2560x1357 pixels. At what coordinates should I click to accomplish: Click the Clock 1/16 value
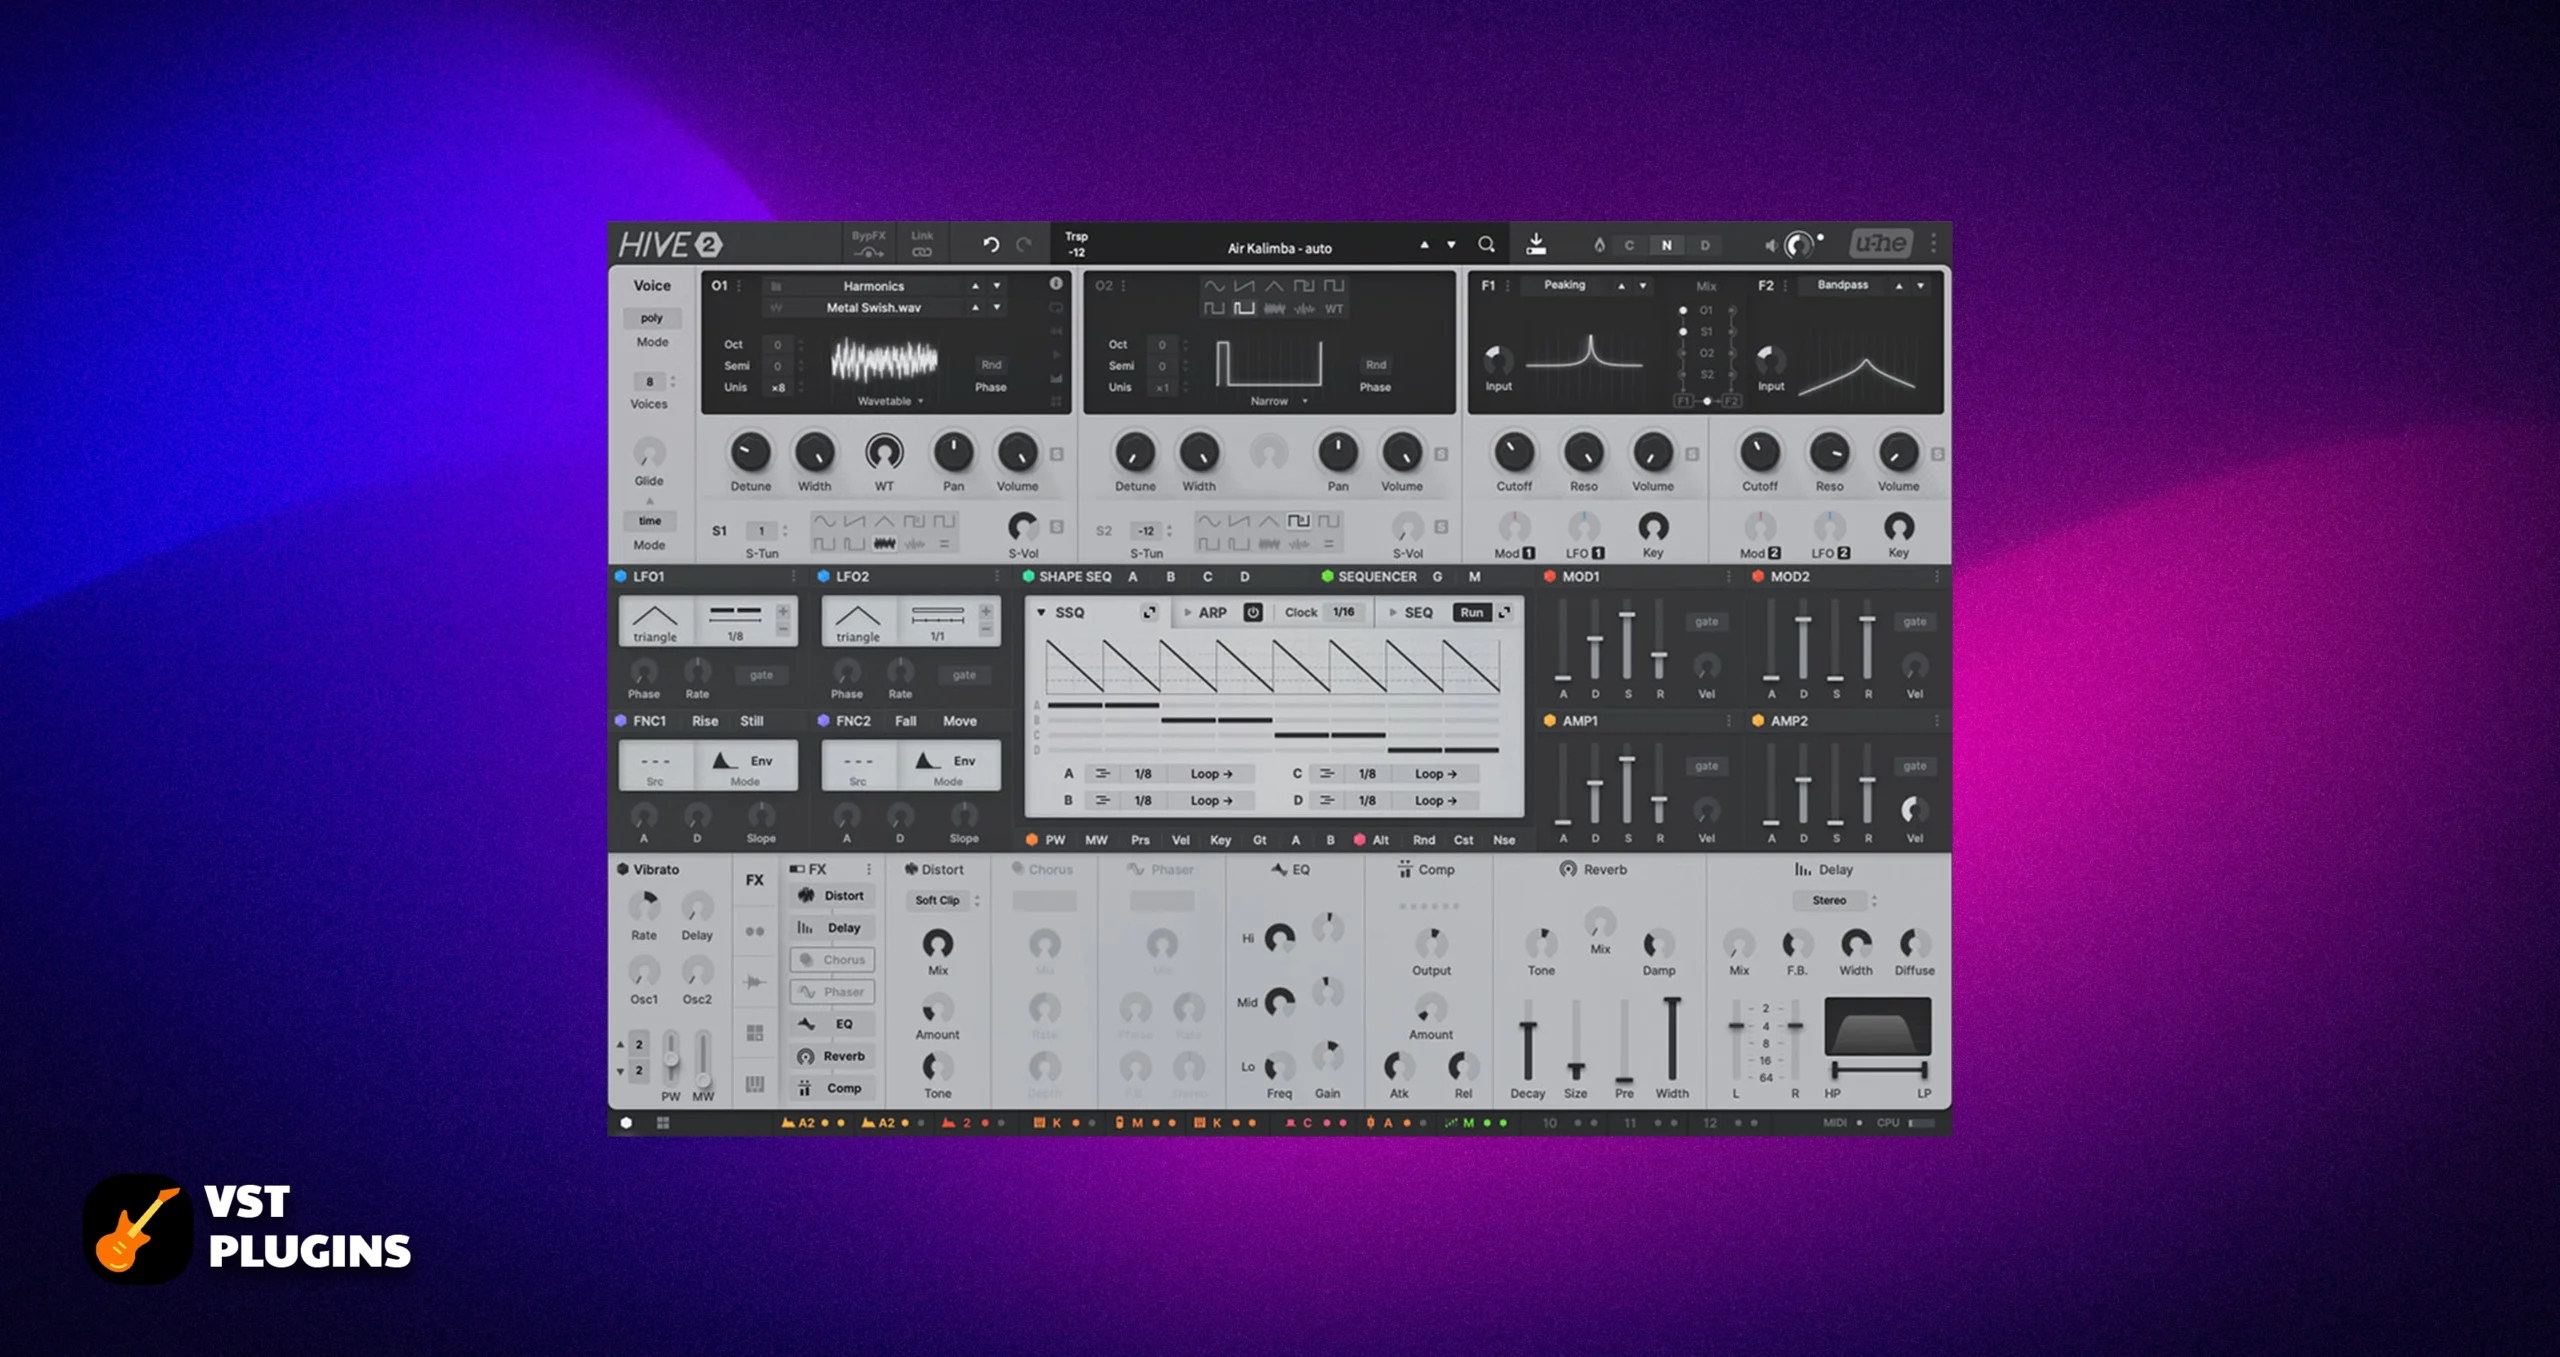click(x=1343, y=612)
